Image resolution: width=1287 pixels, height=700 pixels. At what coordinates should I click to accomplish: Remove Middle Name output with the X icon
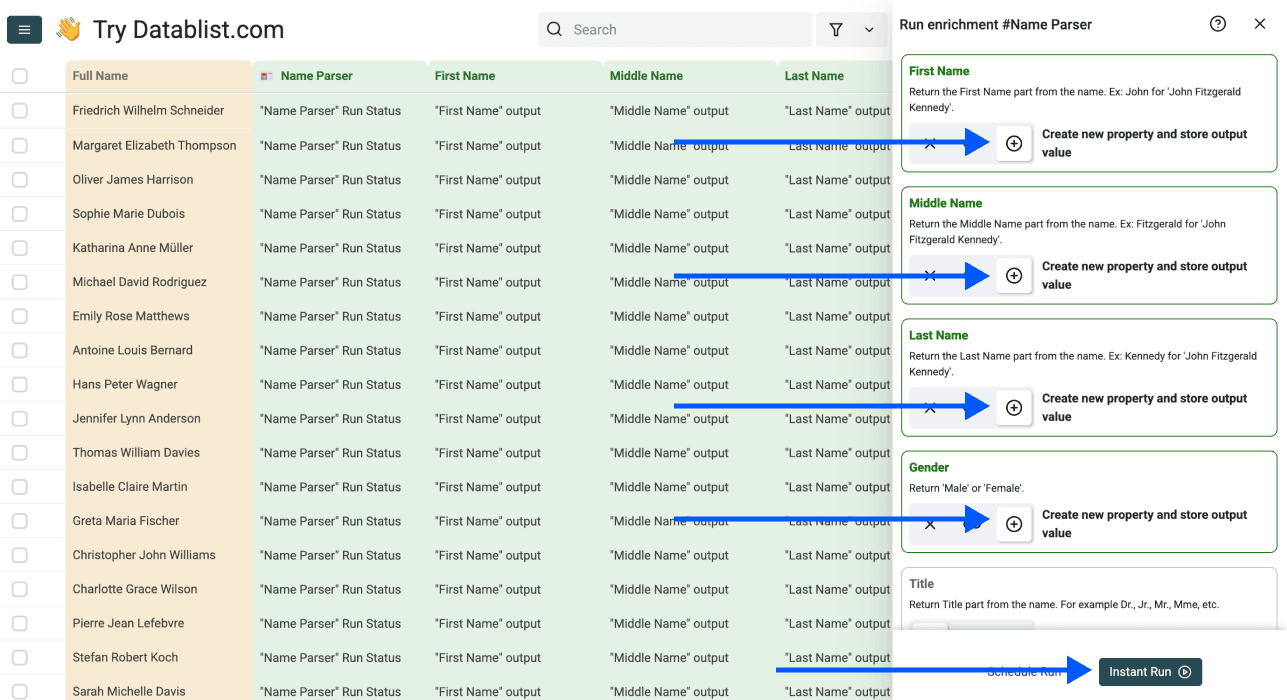point(929,274)
